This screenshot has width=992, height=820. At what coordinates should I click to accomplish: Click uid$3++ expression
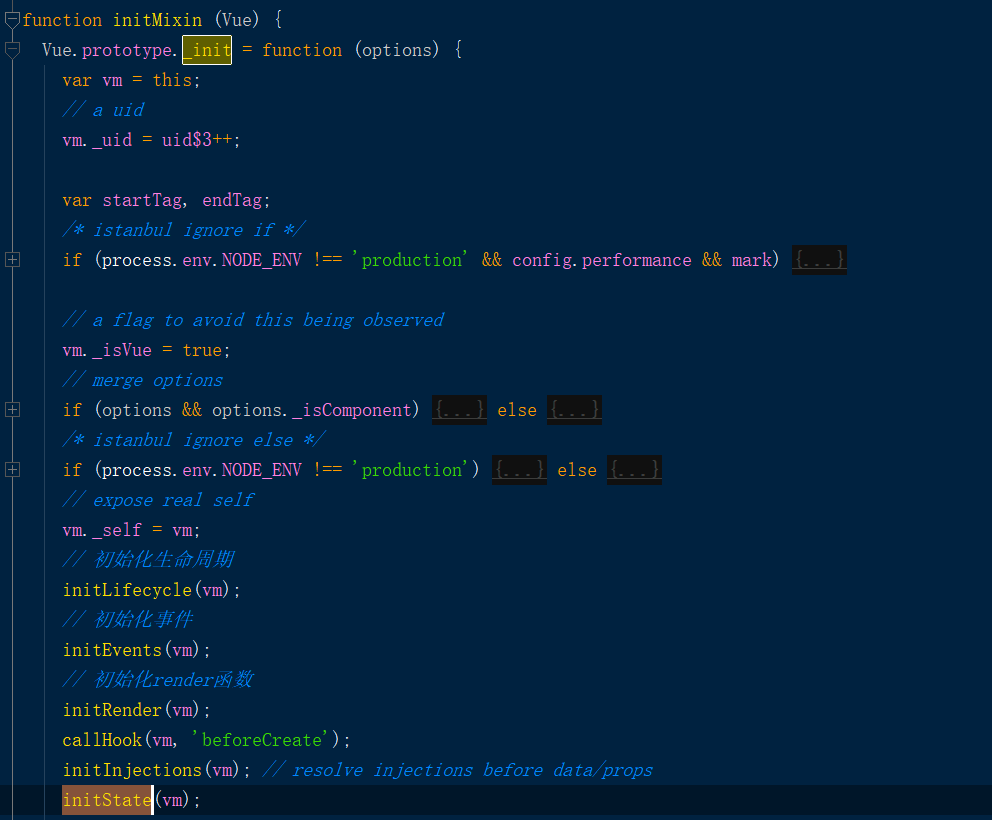pos(197,140)
